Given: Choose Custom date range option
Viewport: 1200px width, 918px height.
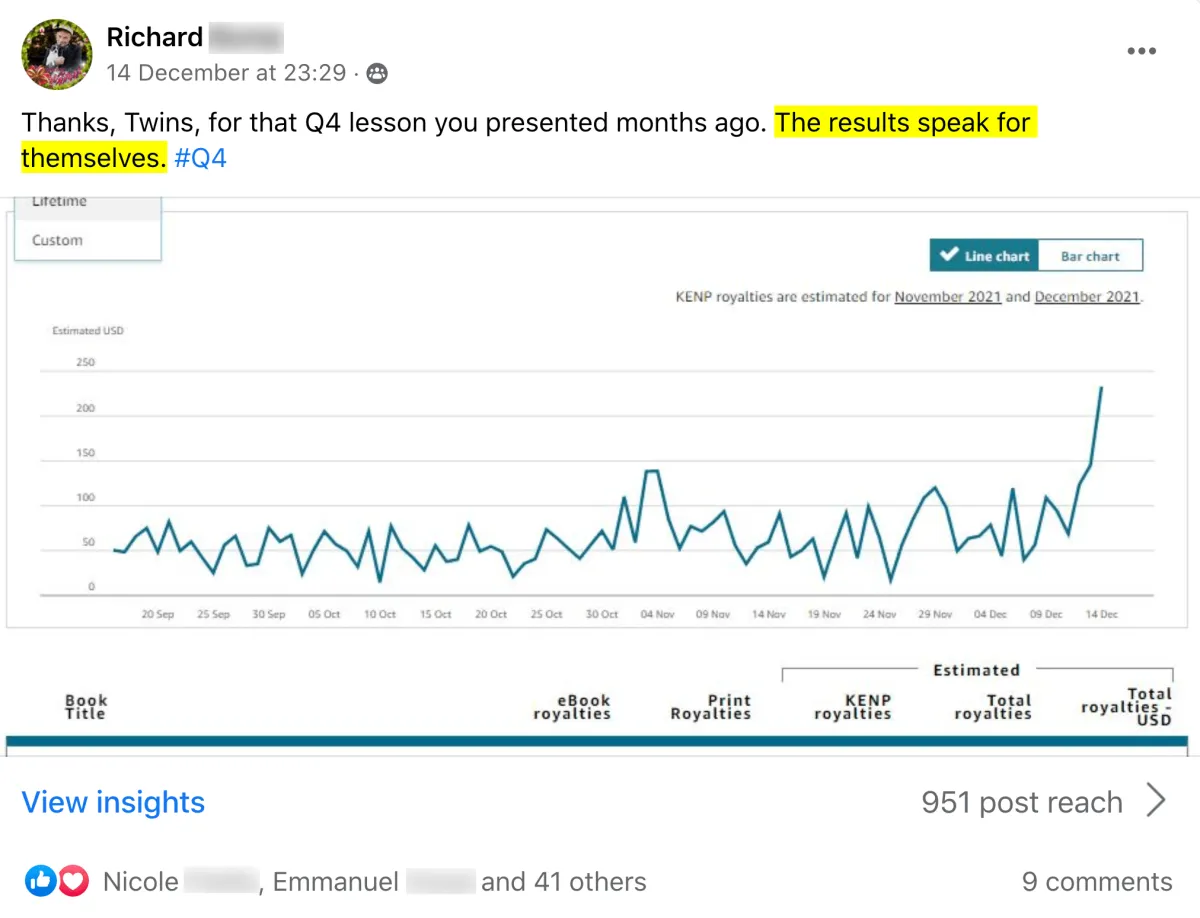Looking at the screenshot, I should tap(57, 240).
